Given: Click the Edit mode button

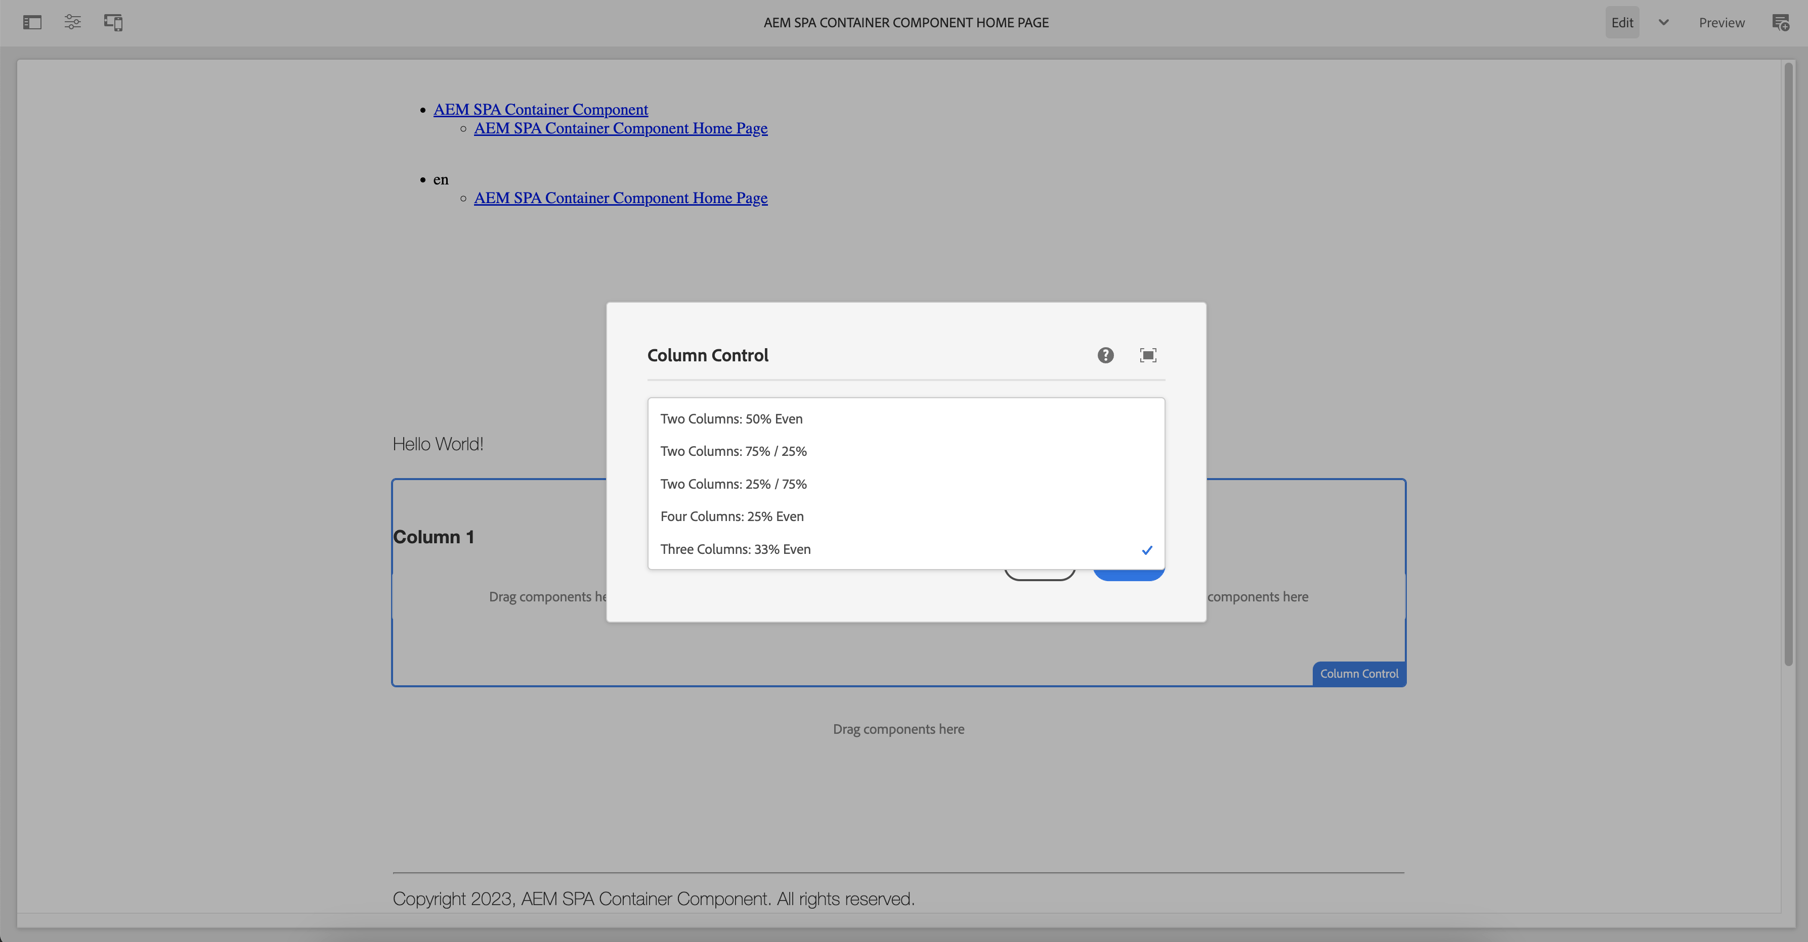Looking at the screenshot, I should [1621, 21].
